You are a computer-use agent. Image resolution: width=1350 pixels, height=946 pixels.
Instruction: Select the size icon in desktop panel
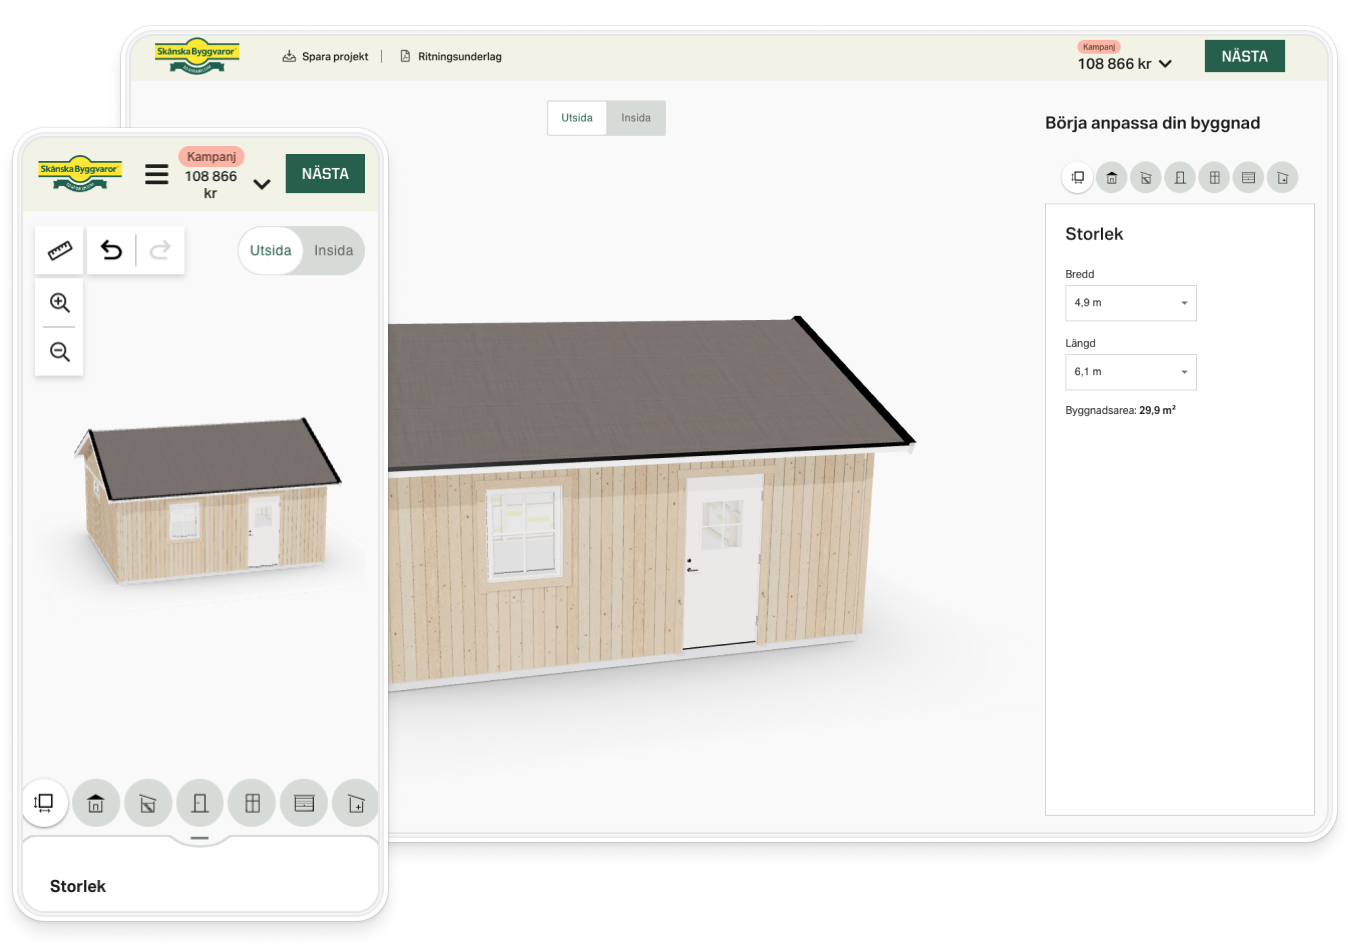(x=1077, y=178)
